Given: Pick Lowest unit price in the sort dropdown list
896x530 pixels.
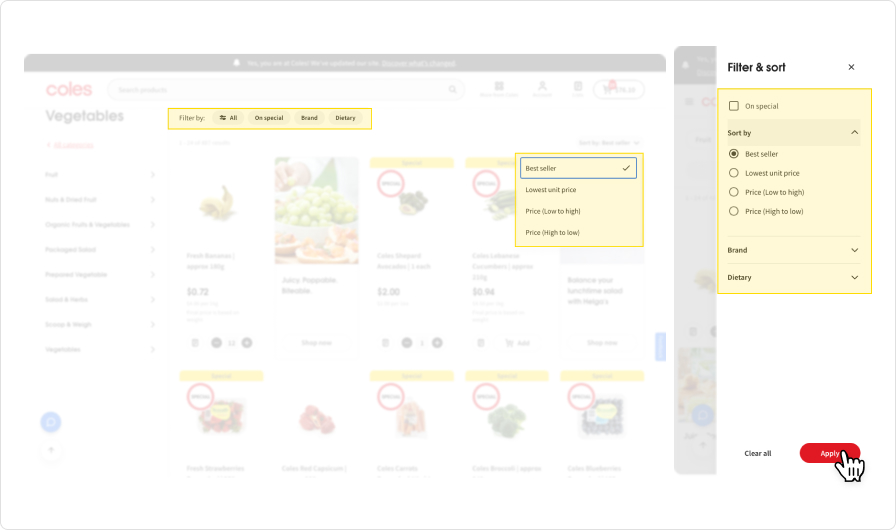Looking at the screenshot, I should pyautogui.click(x=578, y=190).
